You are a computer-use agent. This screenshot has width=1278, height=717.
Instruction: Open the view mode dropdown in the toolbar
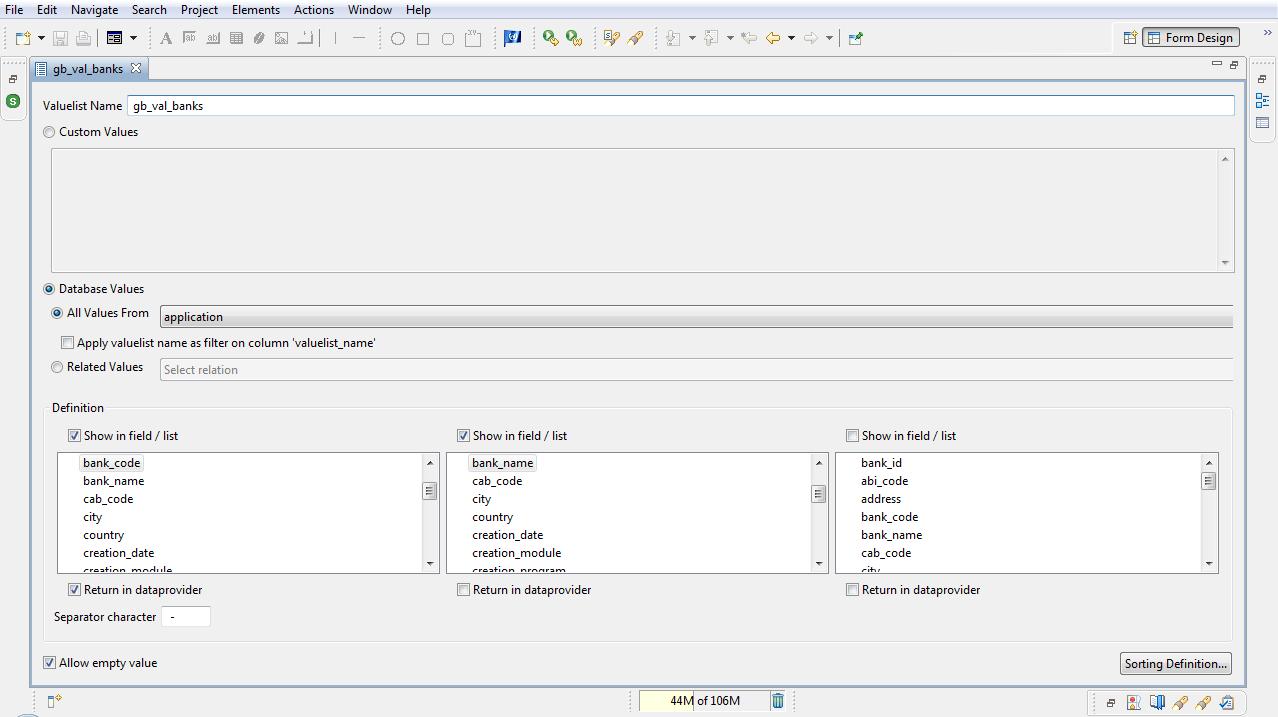point(133,37)
